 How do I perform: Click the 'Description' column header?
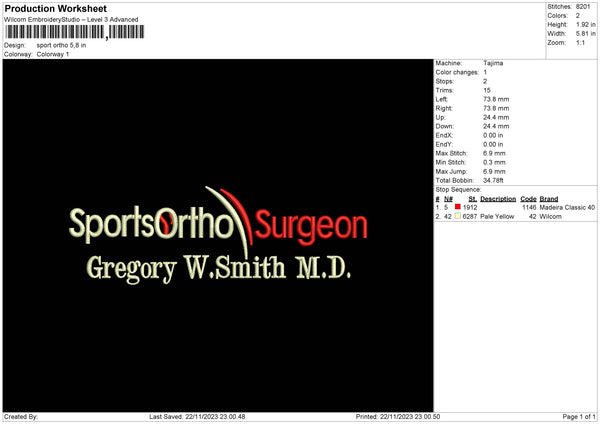498,199
